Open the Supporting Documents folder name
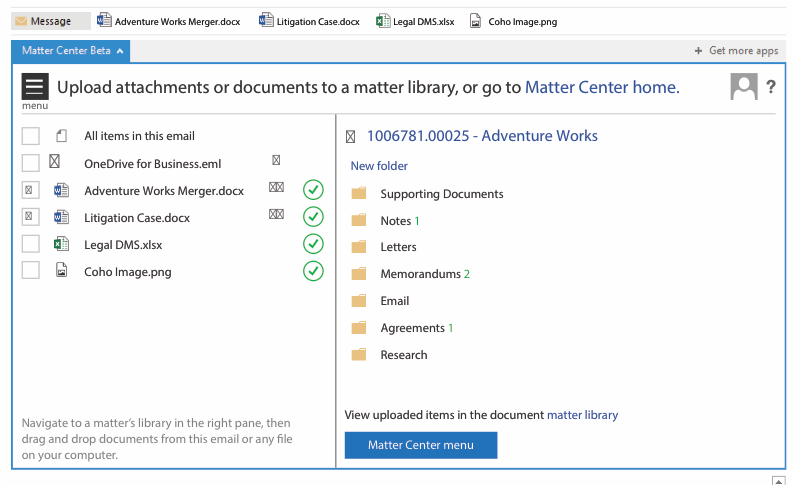The image size is (793, 485). tap(442, 194)
